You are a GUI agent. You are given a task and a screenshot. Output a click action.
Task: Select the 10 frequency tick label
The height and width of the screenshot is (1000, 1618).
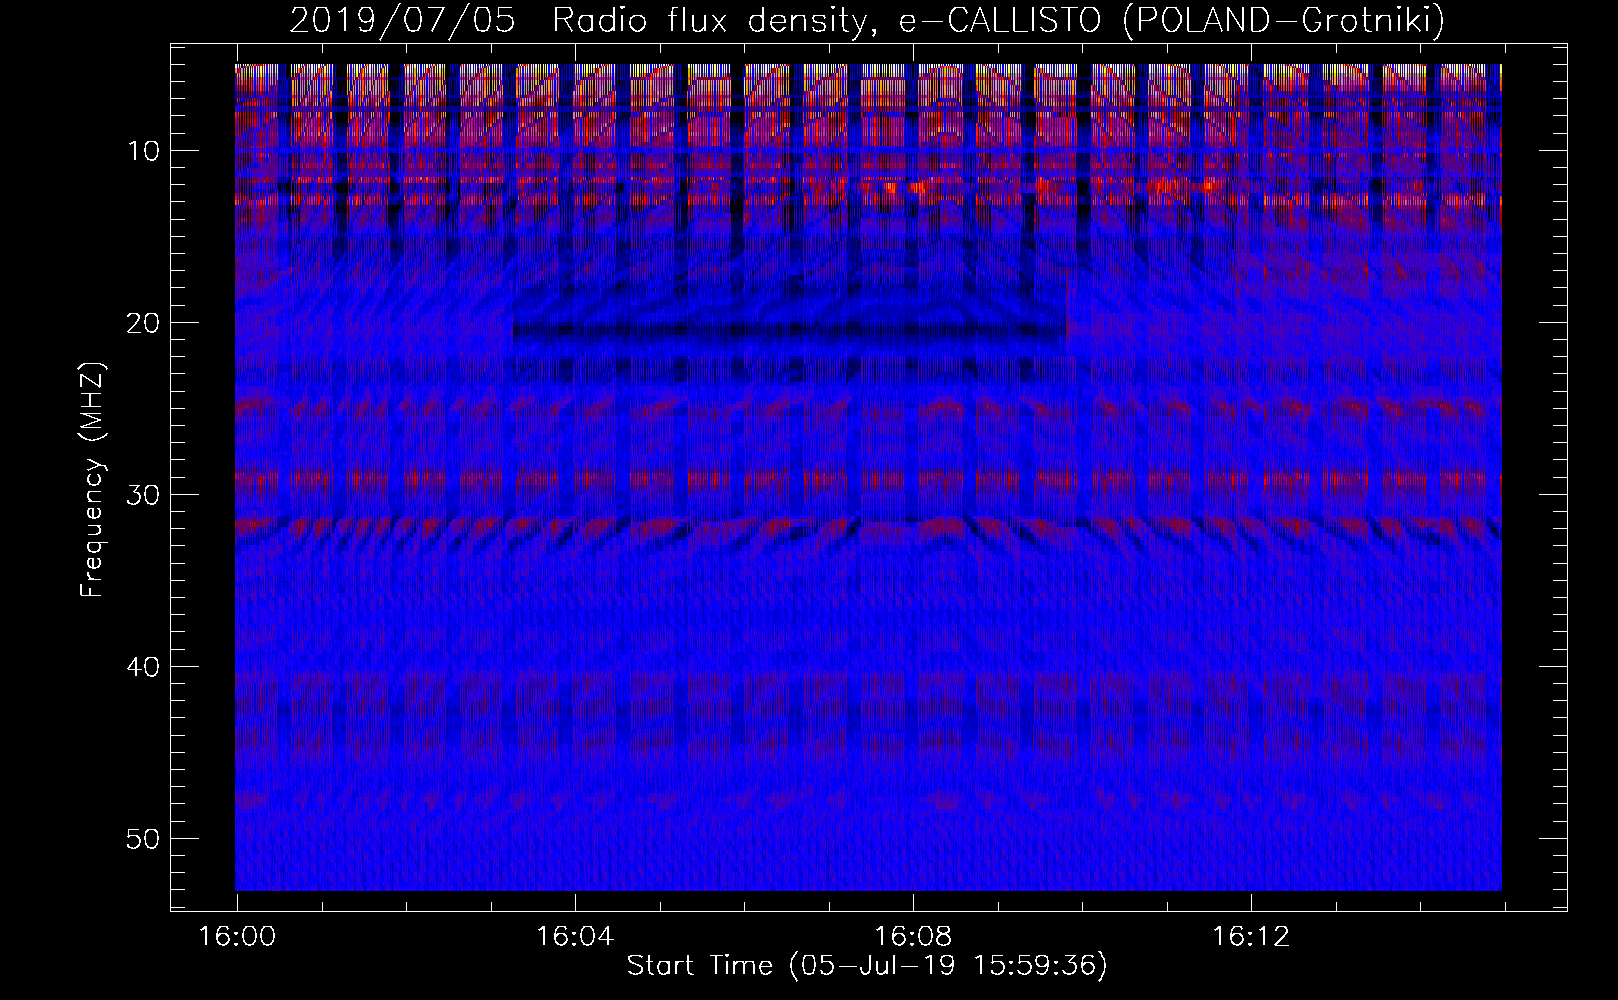click(x=144, y=151)
